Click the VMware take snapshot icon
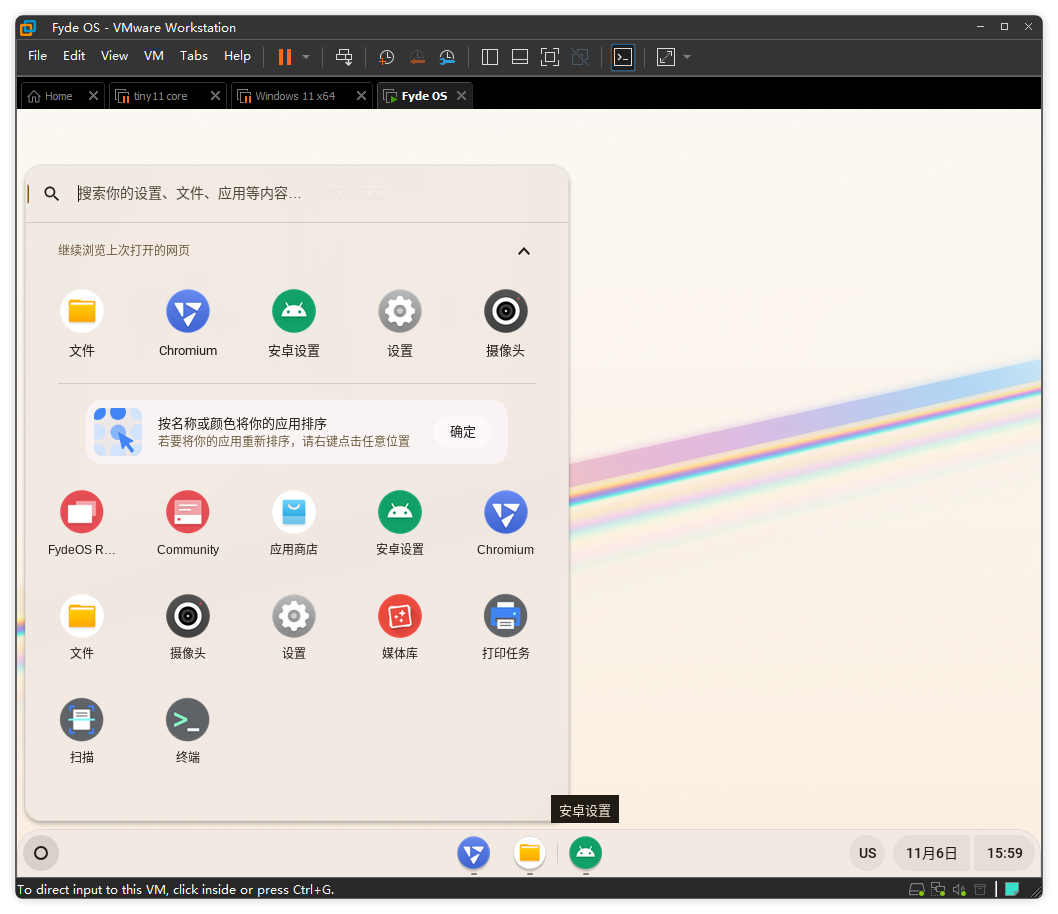This screenshot has height=914, width=1058. point(387,57)
